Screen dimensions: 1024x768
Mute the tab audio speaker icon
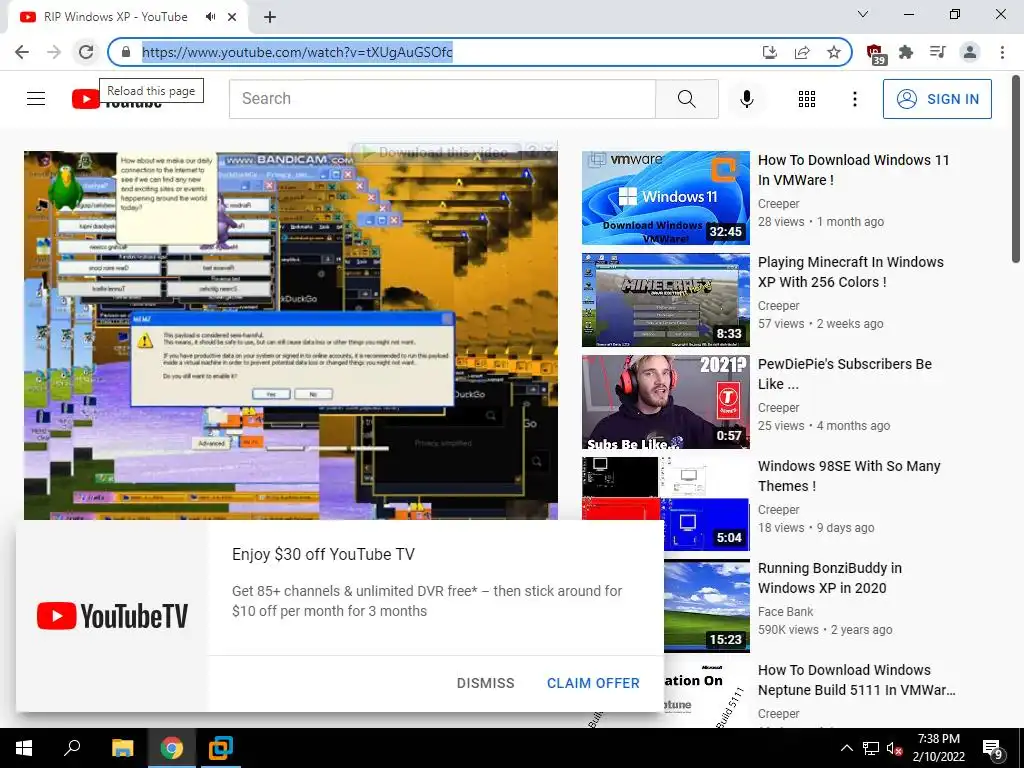(x=210, y=17)
